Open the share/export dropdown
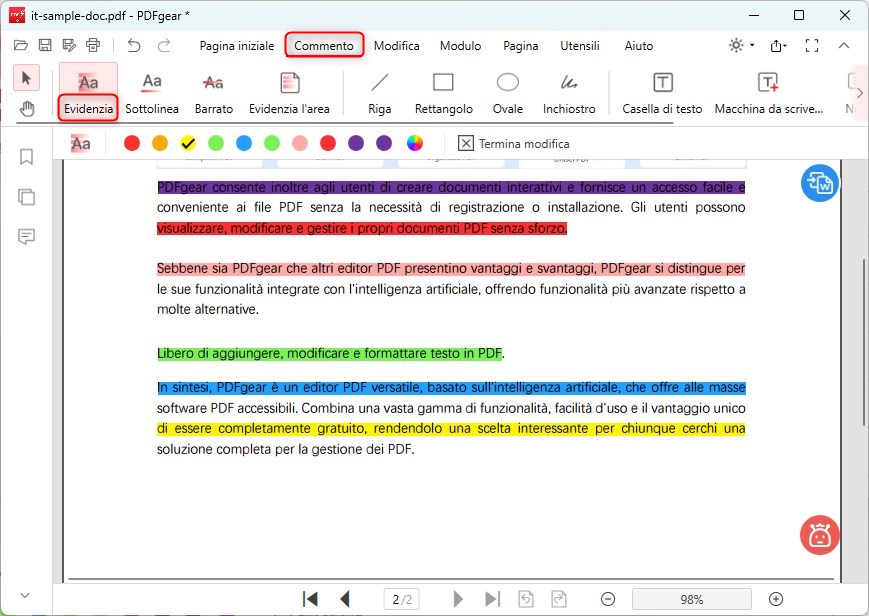The height and width of the screenshot is (616, 869). (x=778, y=45)
